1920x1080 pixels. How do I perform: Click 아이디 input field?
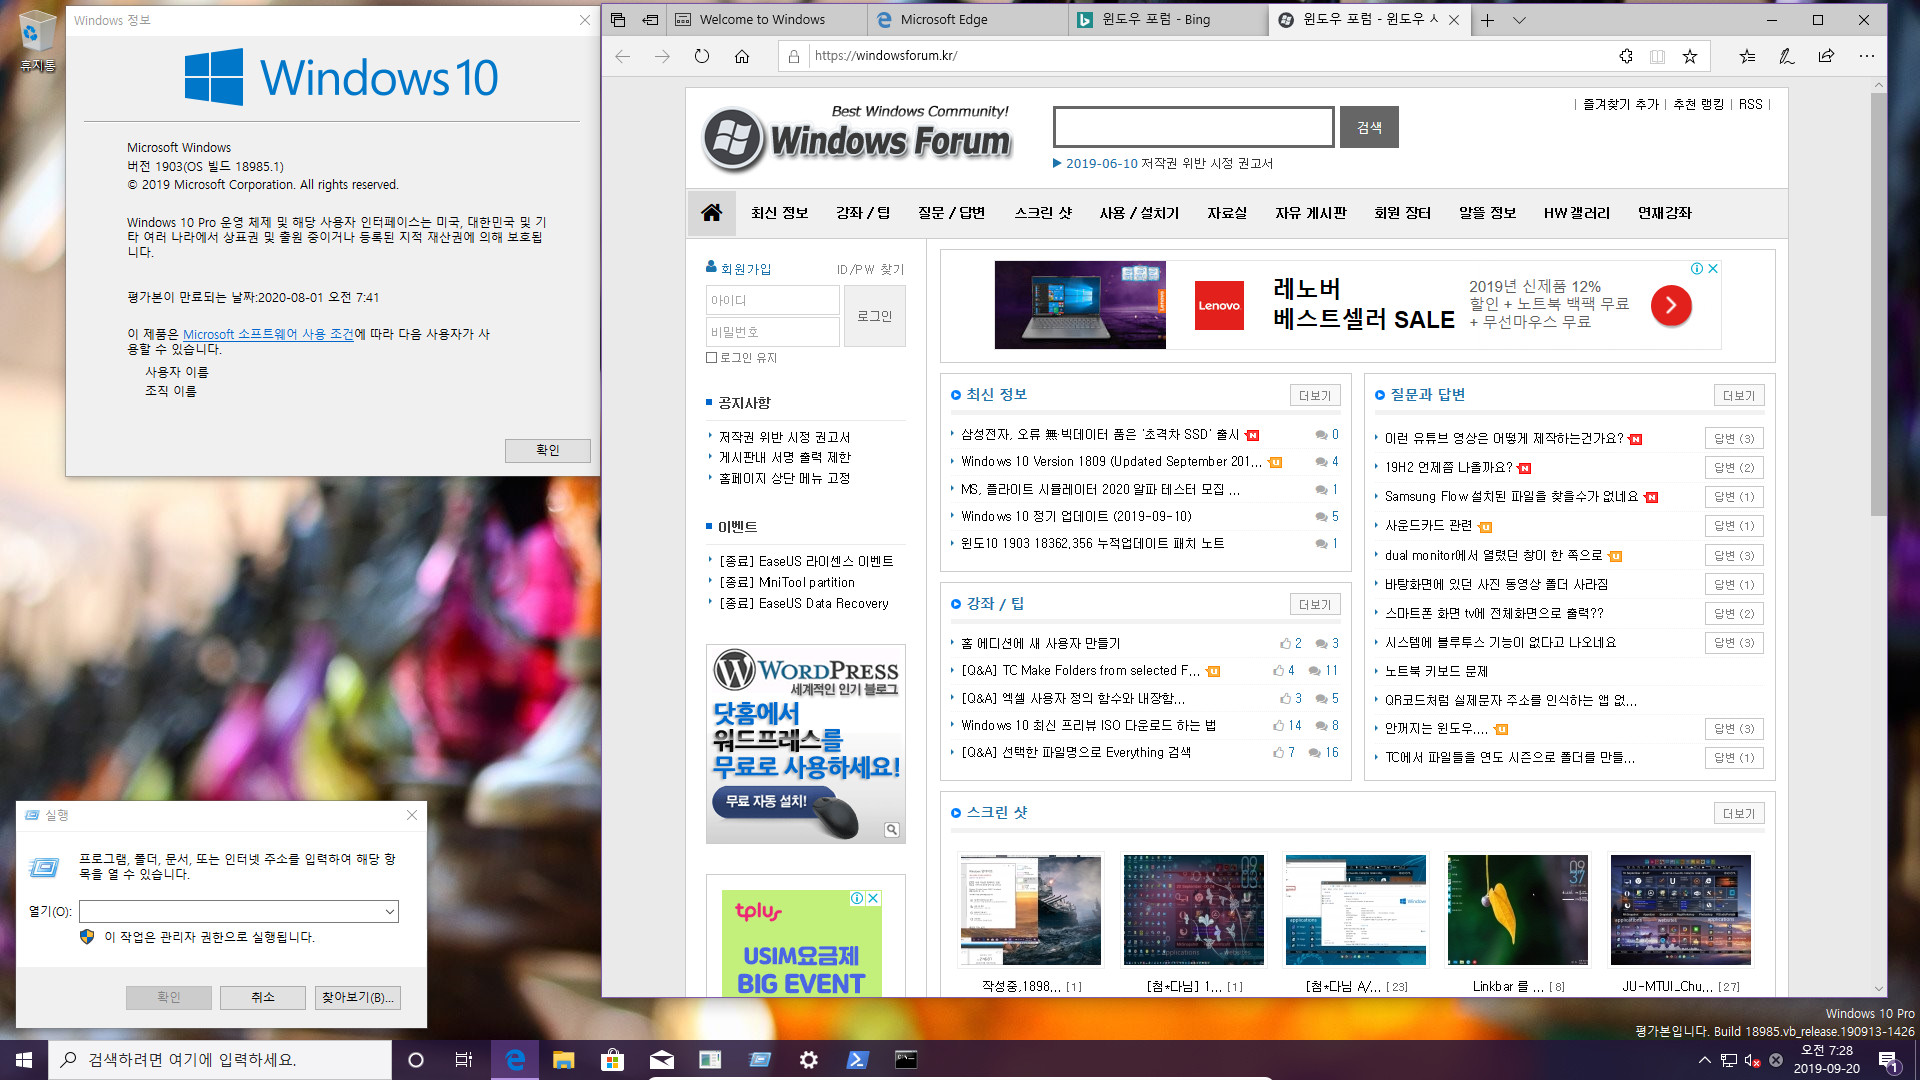point(772,300)
